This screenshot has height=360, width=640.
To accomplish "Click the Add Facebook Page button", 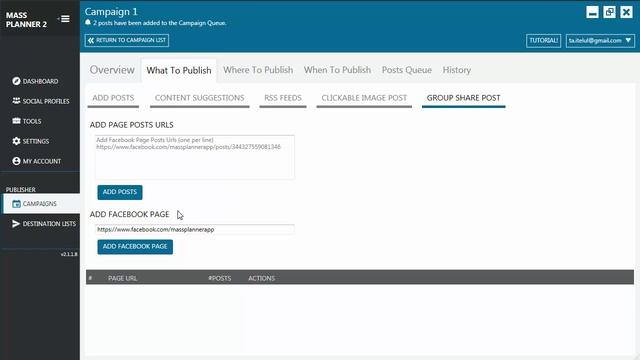I will coord(135,247).
